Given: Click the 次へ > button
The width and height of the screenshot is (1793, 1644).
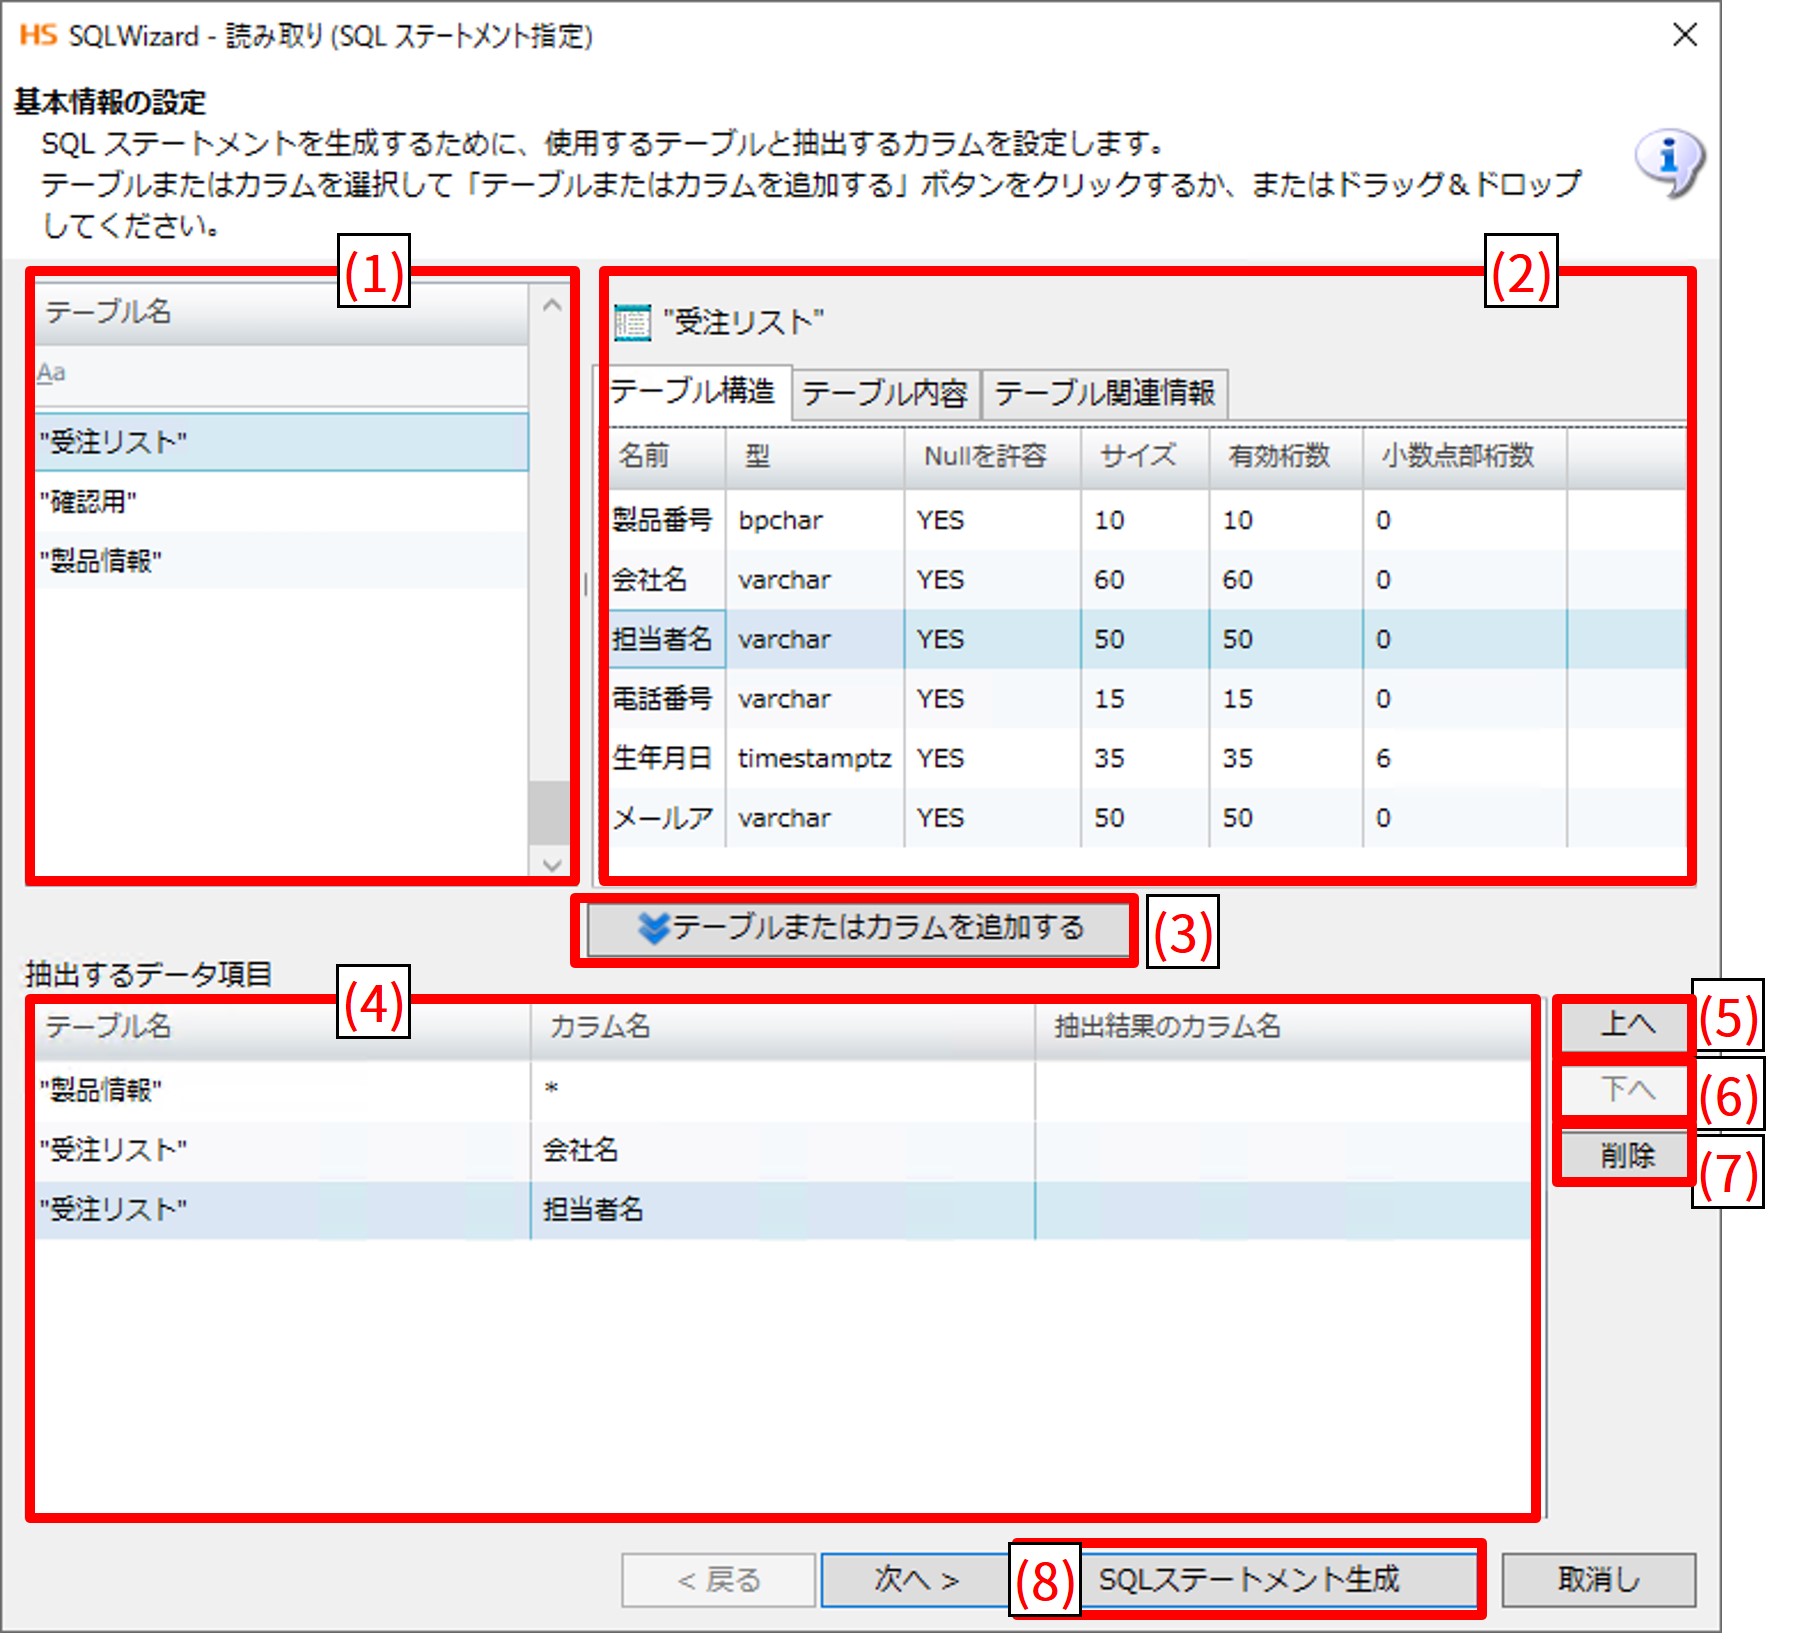Looking at the screenshot, I should tap(915, 1579).
